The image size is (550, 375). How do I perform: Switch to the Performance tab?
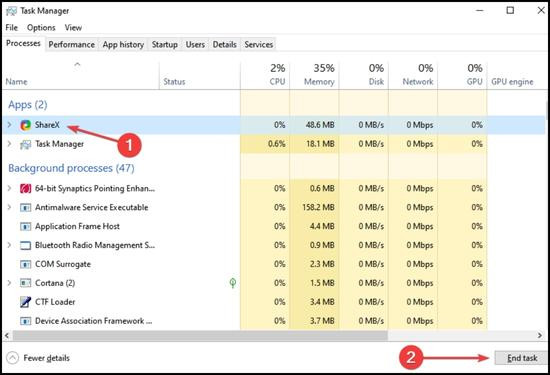point(72,45)
